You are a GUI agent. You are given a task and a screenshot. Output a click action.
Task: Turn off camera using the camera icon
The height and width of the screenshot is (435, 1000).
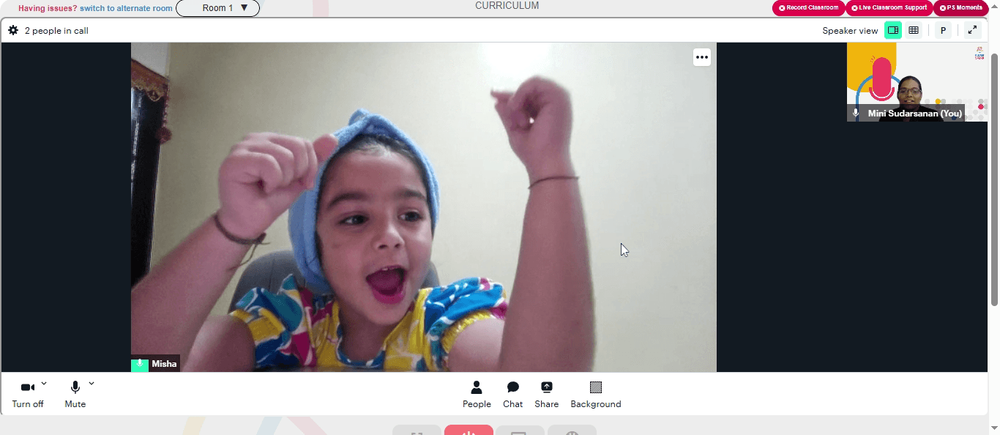pos(27,388)
